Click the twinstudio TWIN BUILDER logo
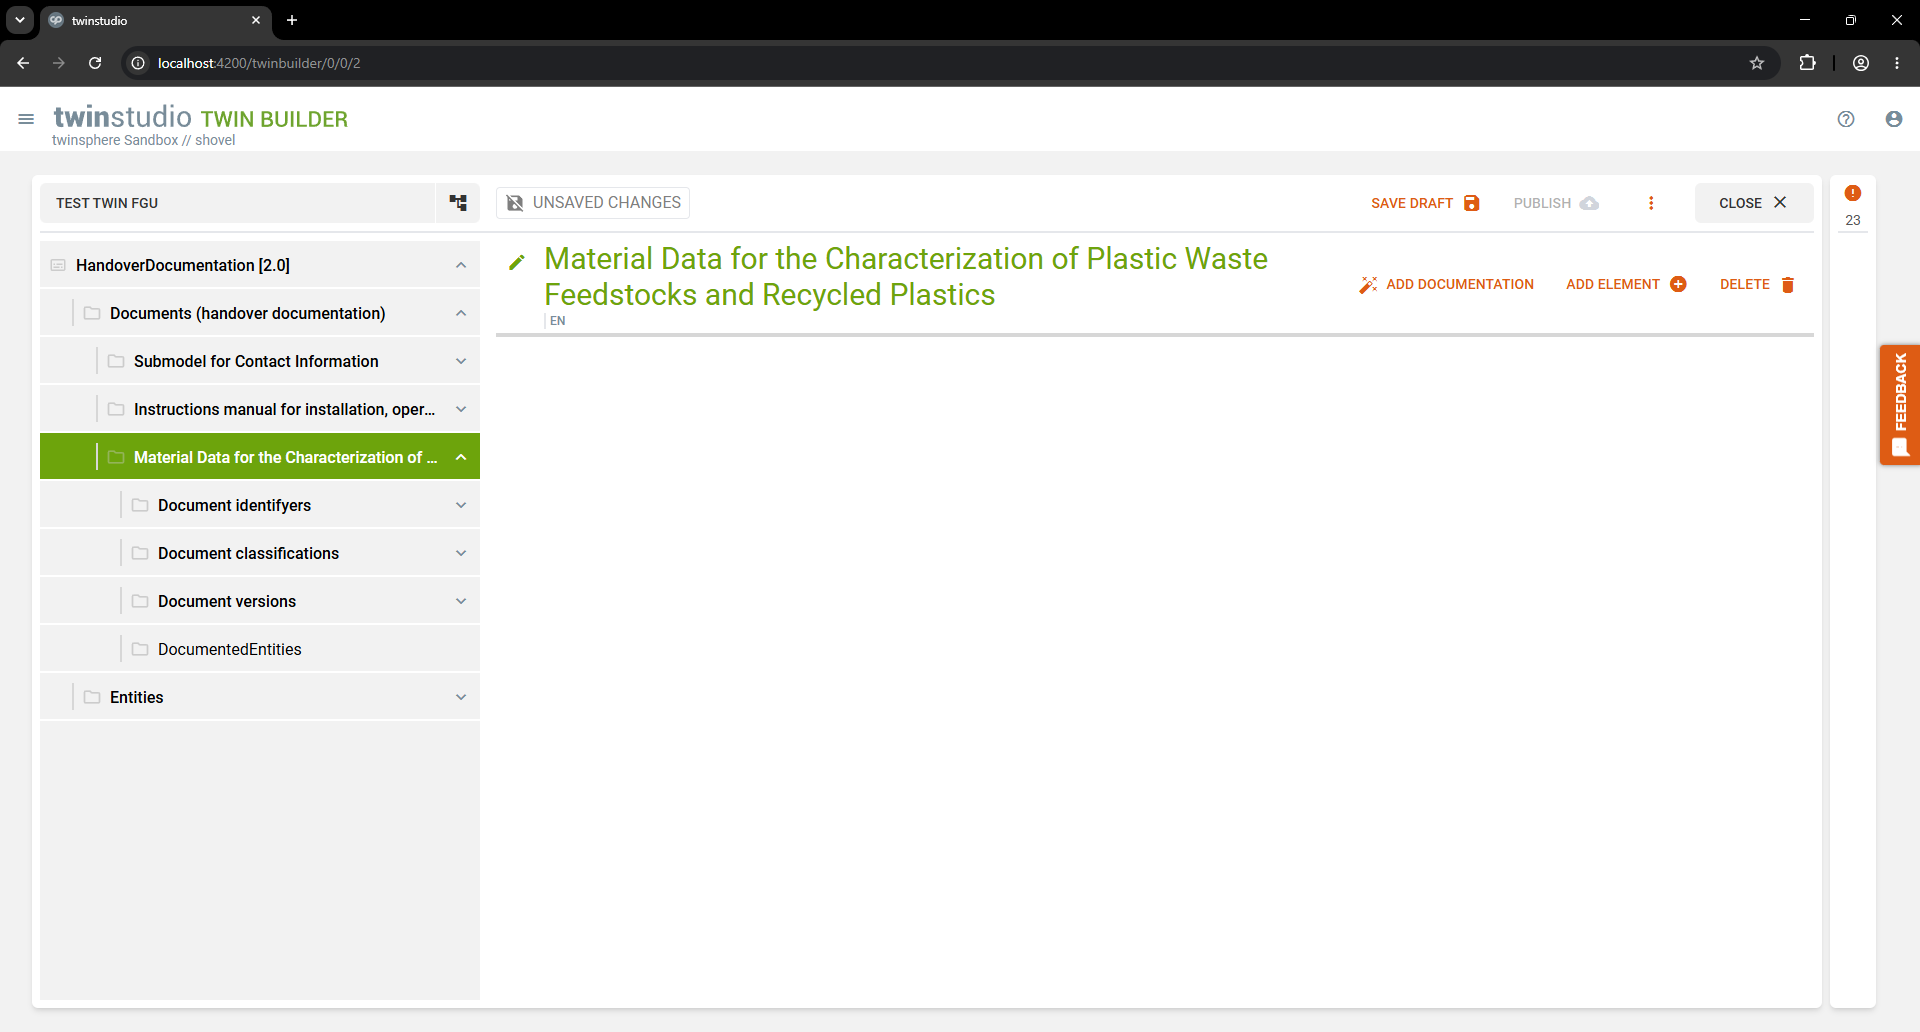1920x1032 pixels. (200, 118)
